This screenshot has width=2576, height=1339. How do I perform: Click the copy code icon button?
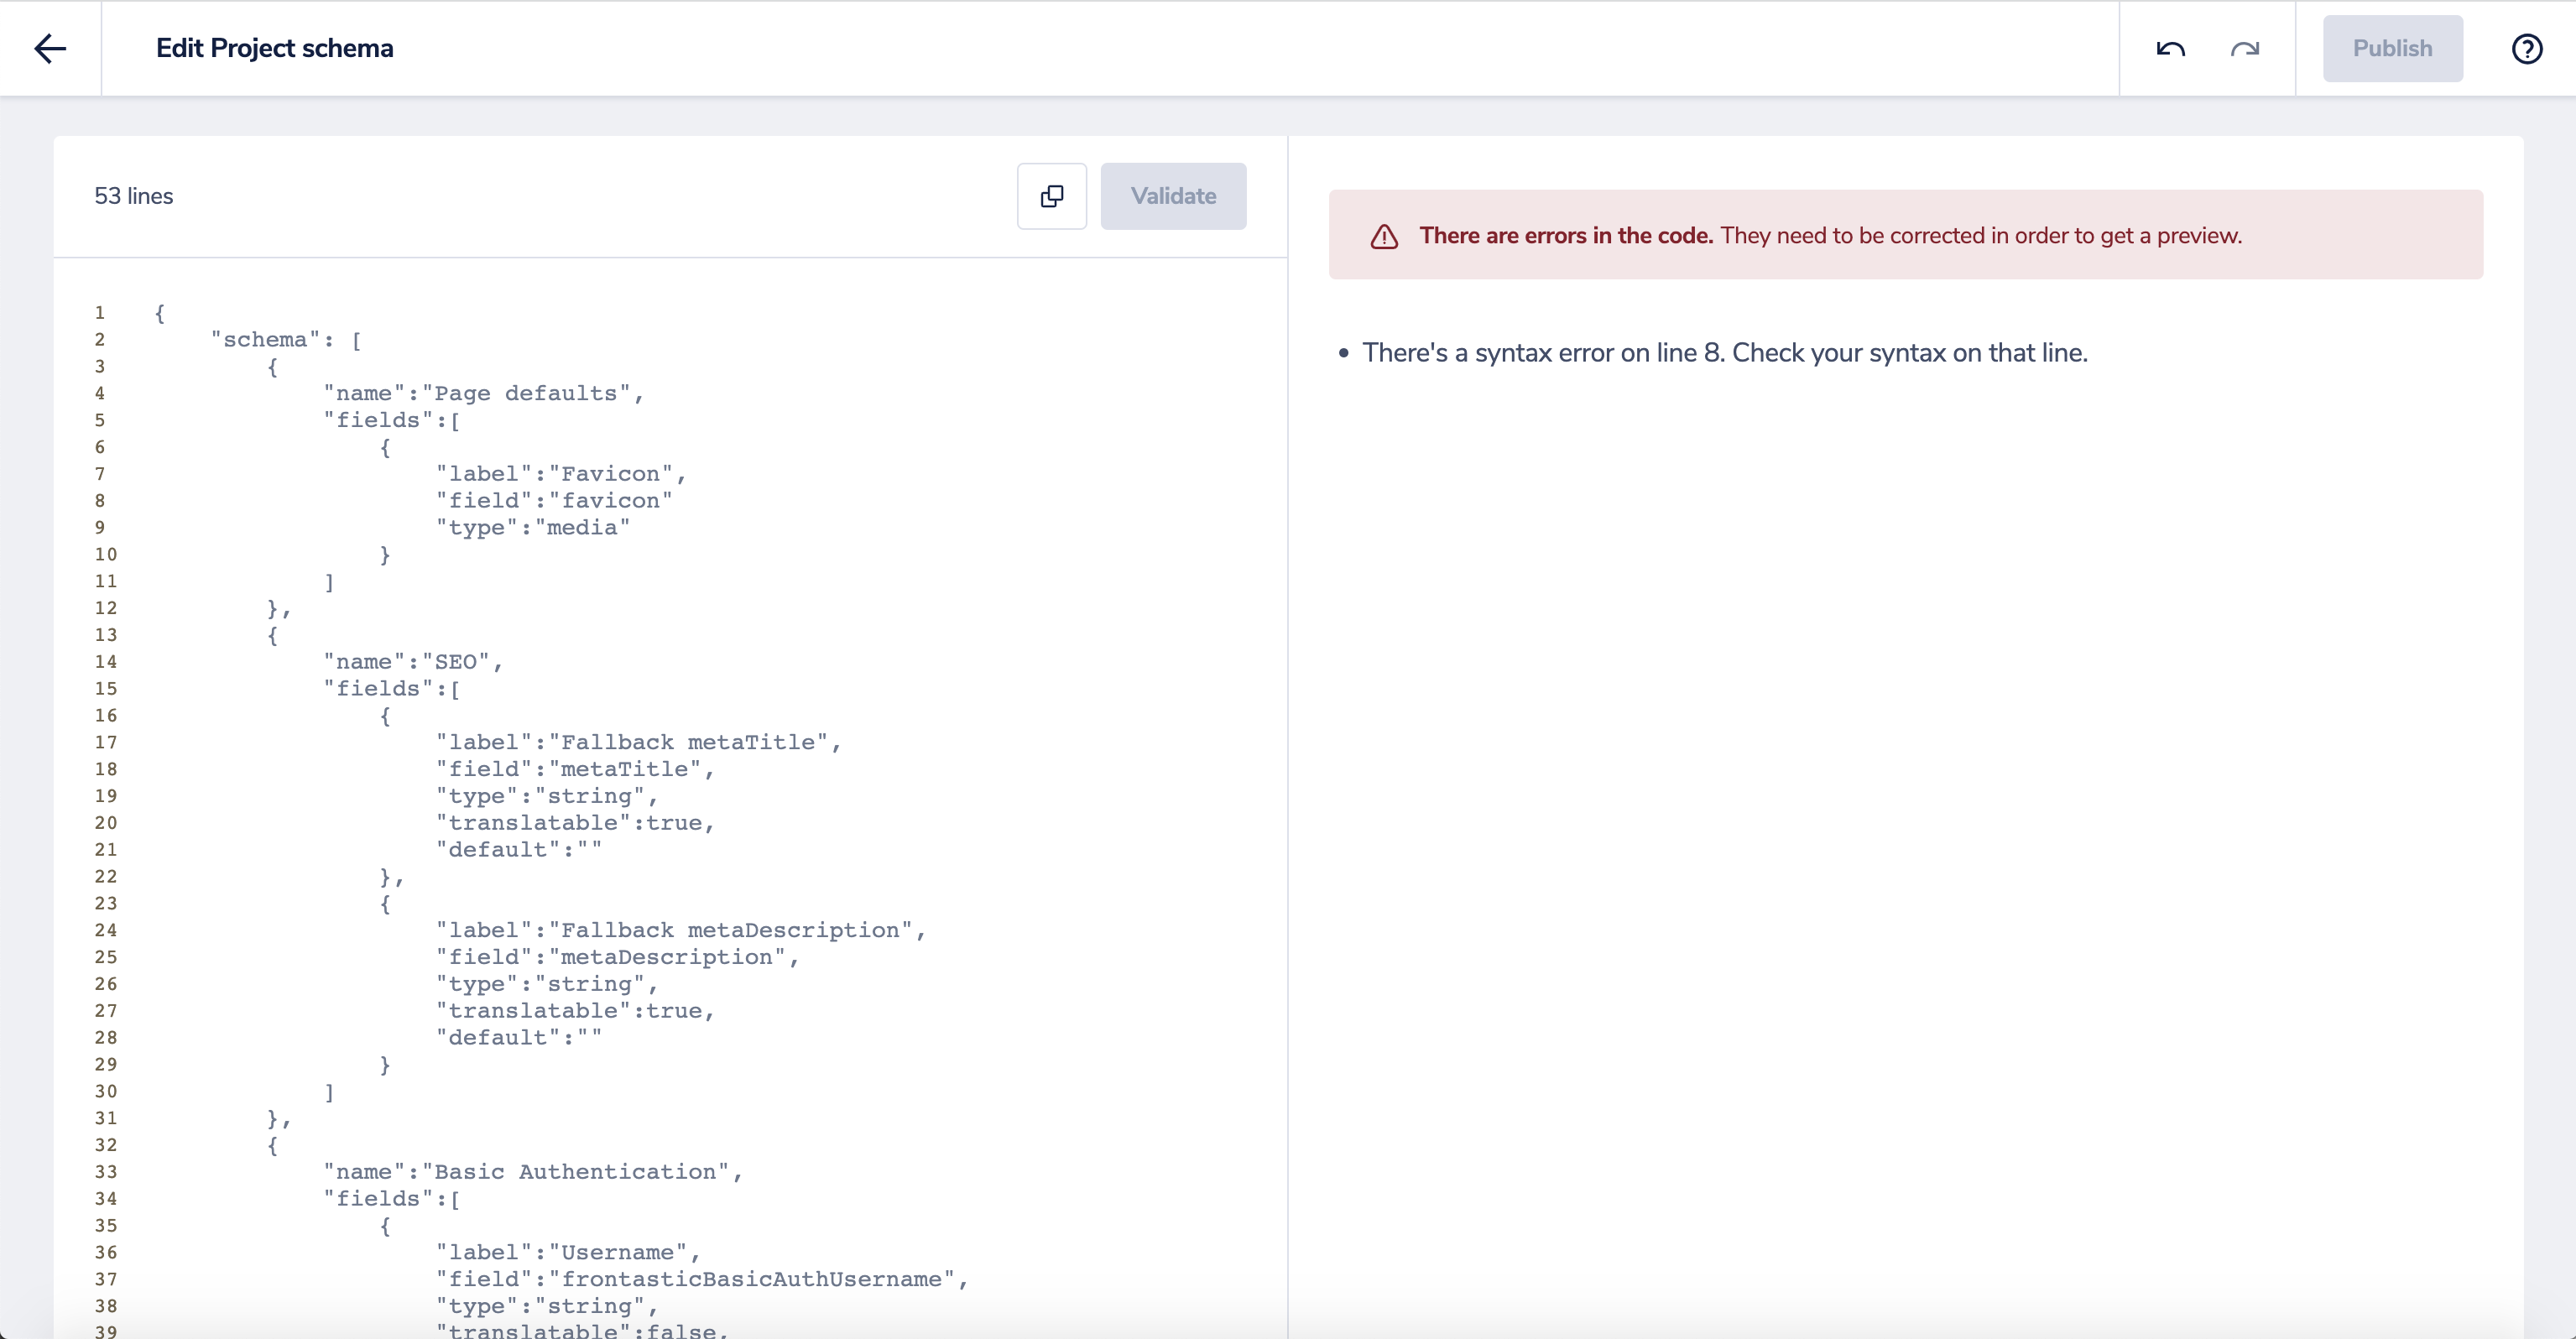[1051, 196]
